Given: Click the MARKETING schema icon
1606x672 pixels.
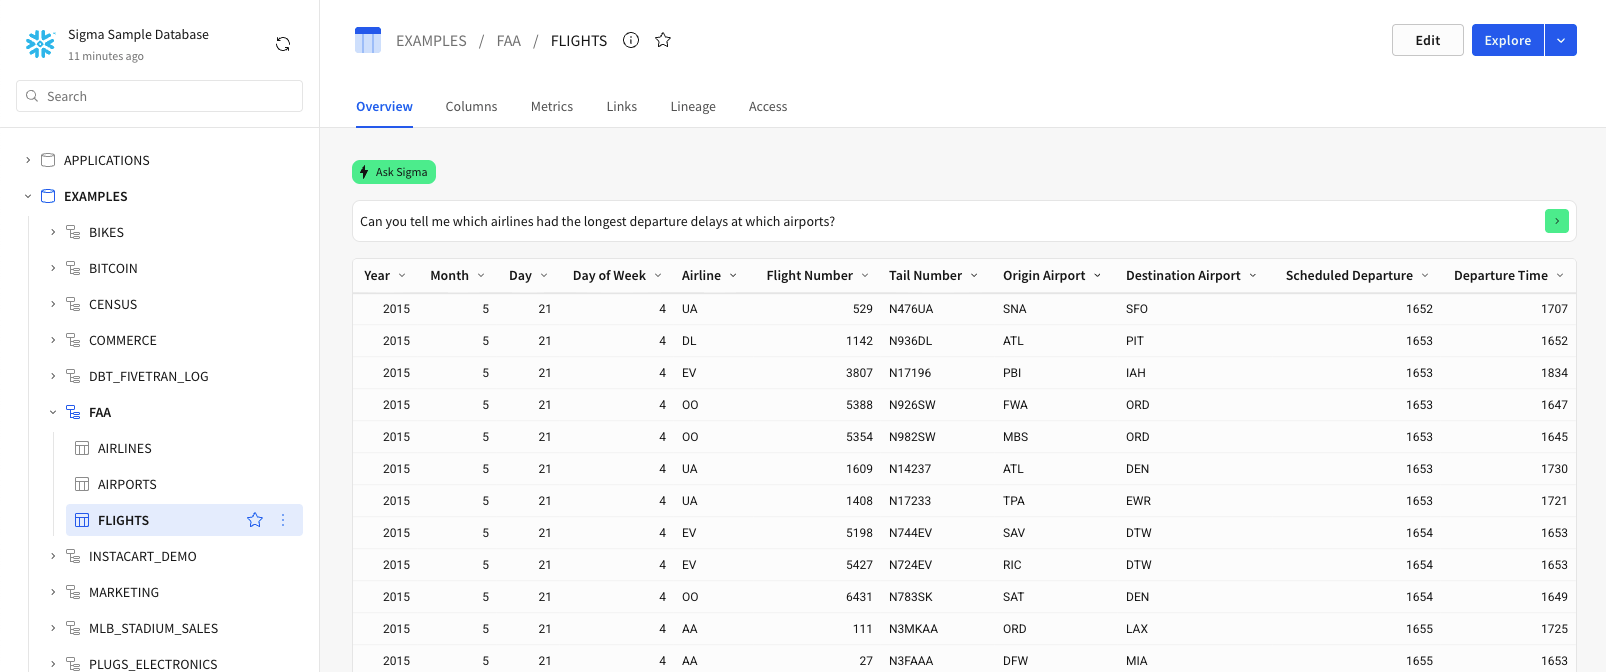Looking at the screenshot, I should [73, 592].
